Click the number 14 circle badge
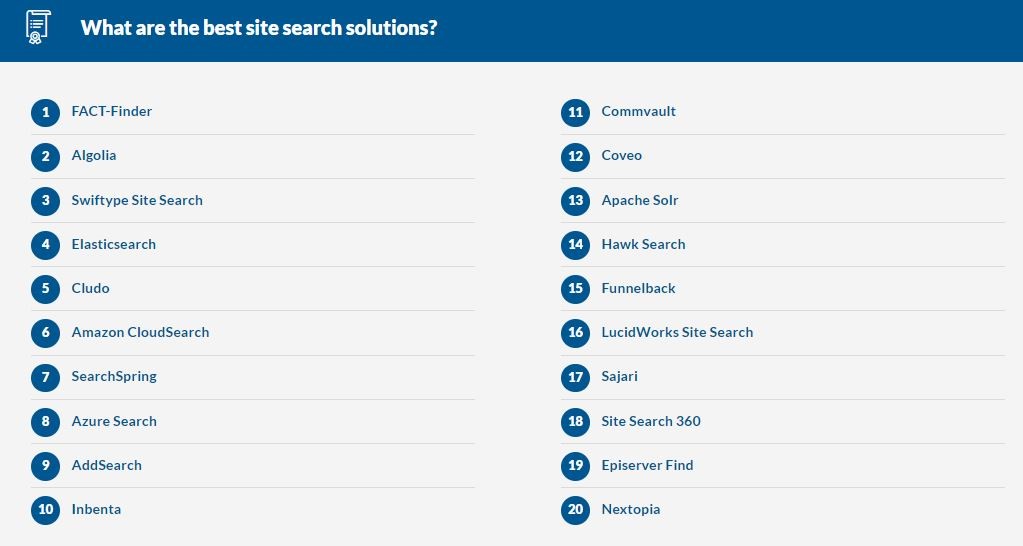The height and width of the screenshot is (546, 1023). point(575,245)
